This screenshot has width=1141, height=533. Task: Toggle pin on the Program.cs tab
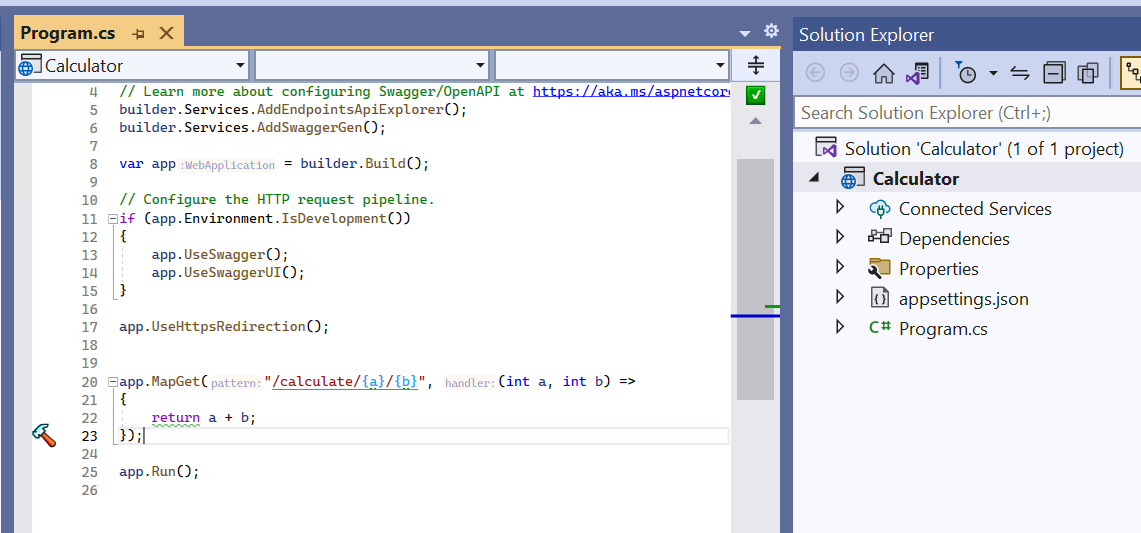point(139,34)
